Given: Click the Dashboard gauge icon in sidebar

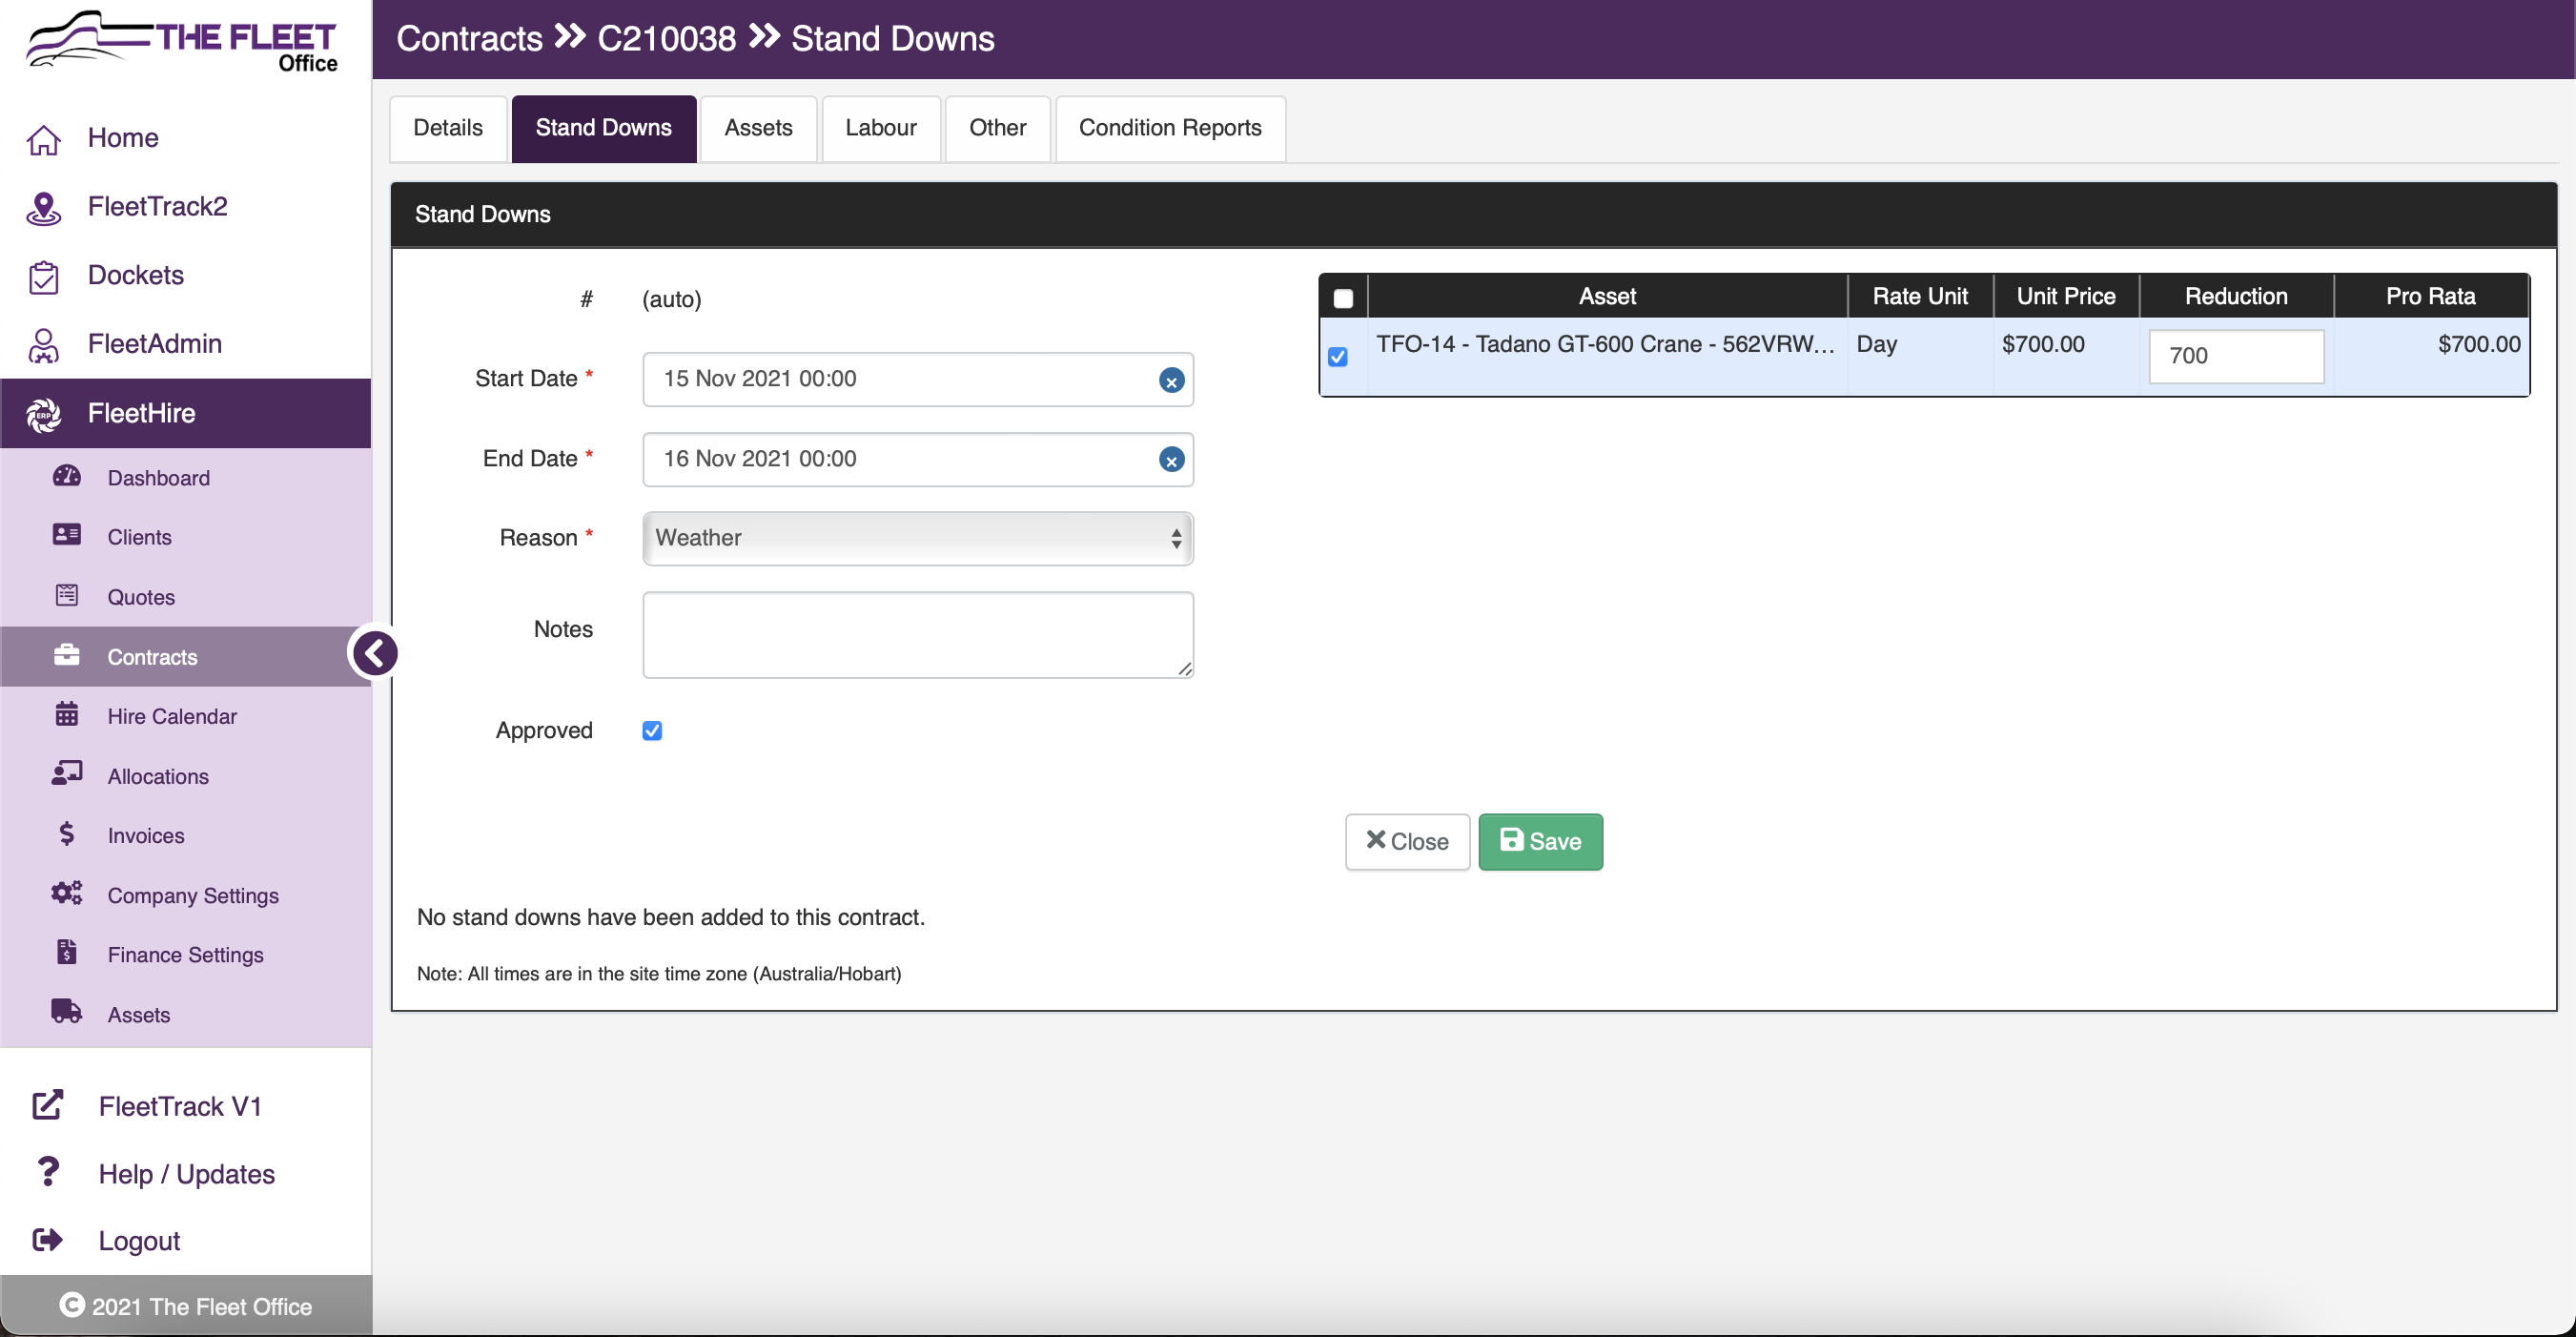Looking at the screenshot, I should coord(66,476).
